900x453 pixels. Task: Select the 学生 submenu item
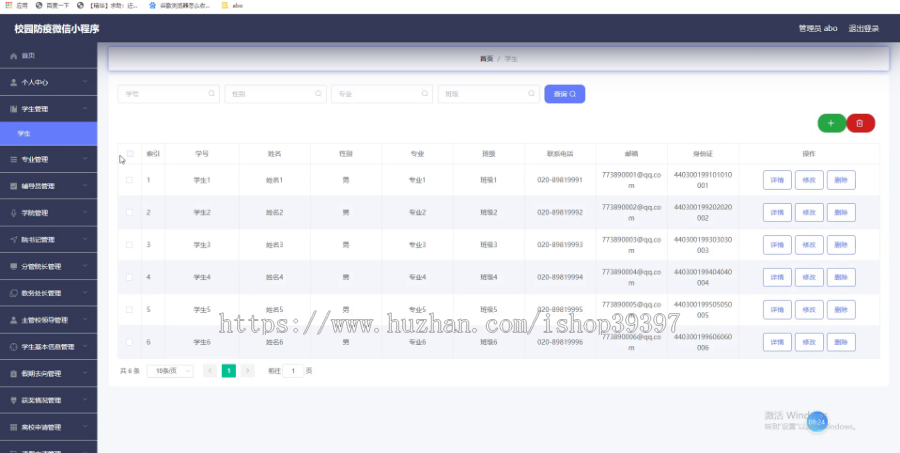[48, 134]
